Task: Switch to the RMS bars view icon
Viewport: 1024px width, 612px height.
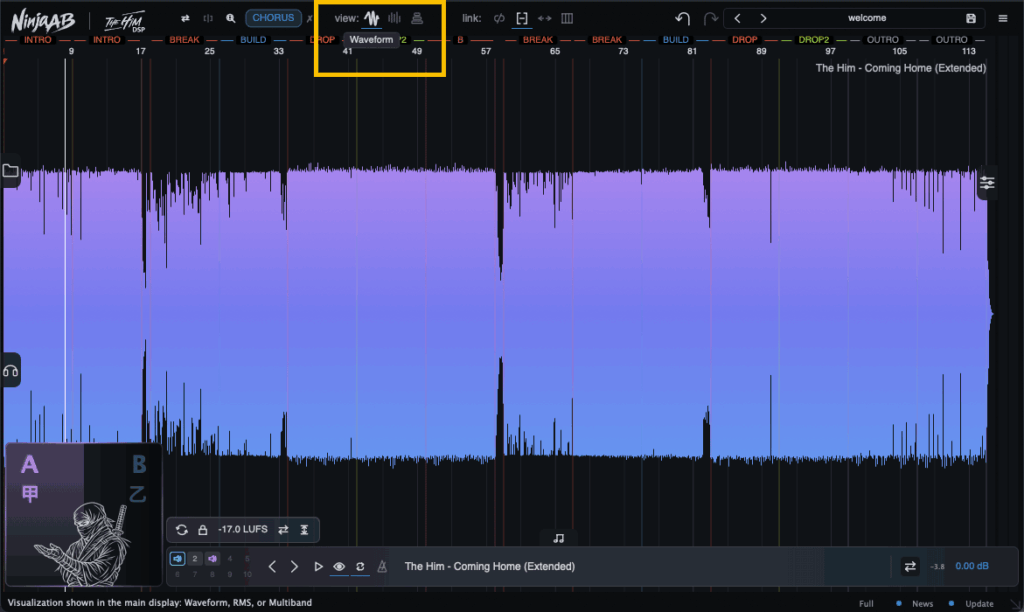Action: tap(394, 18)
